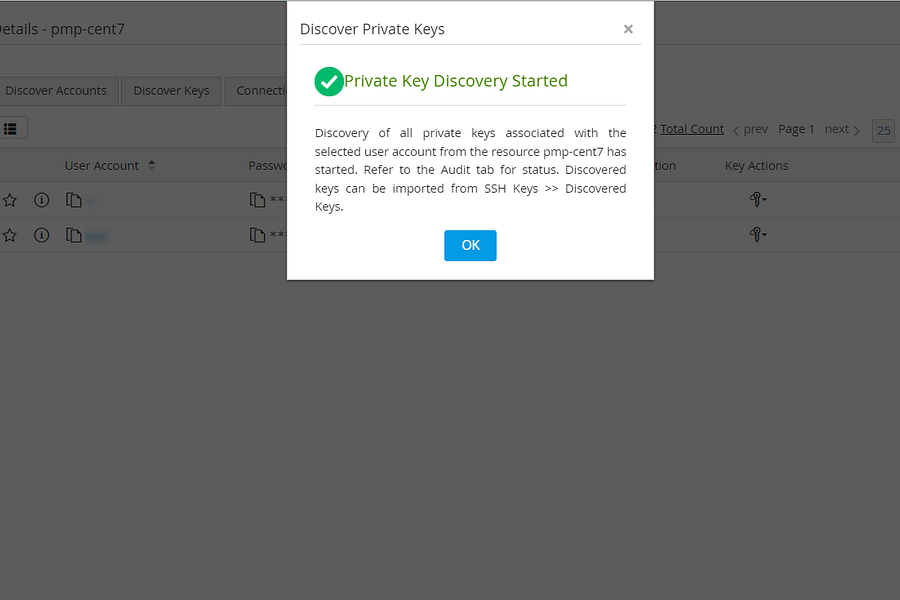
Task: Open the Discover Accounts tab
Action: (x=56, y=91)
